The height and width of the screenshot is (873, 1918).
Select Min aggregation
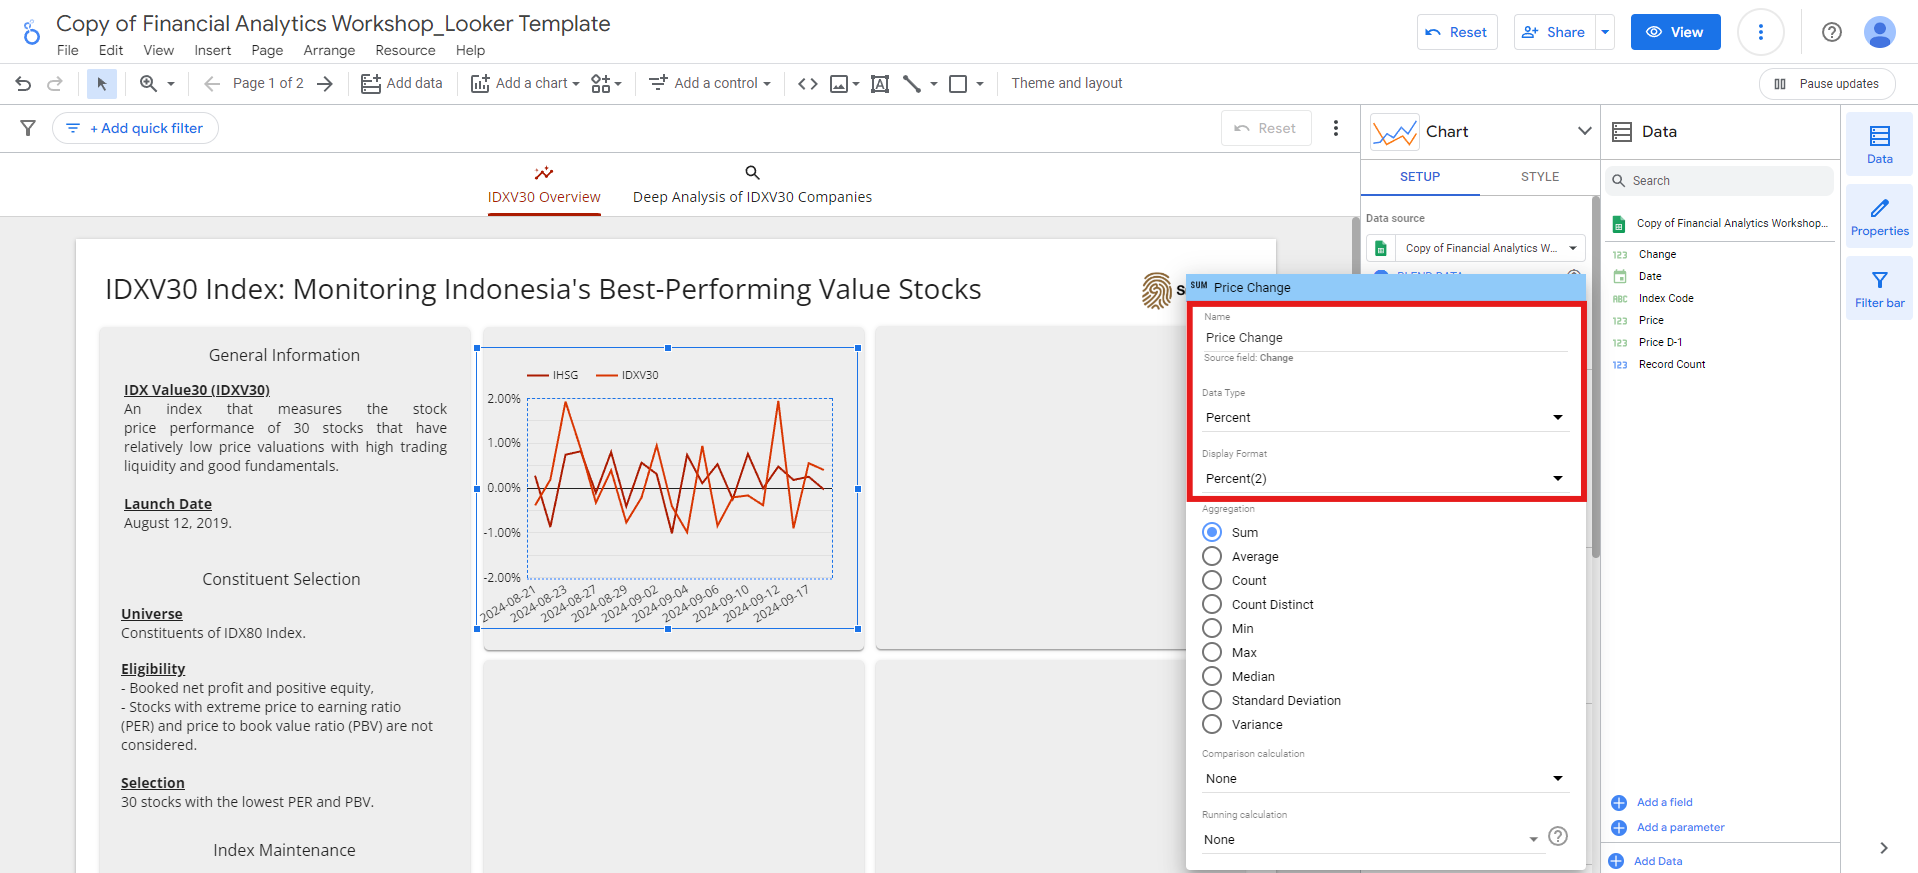1212,628
